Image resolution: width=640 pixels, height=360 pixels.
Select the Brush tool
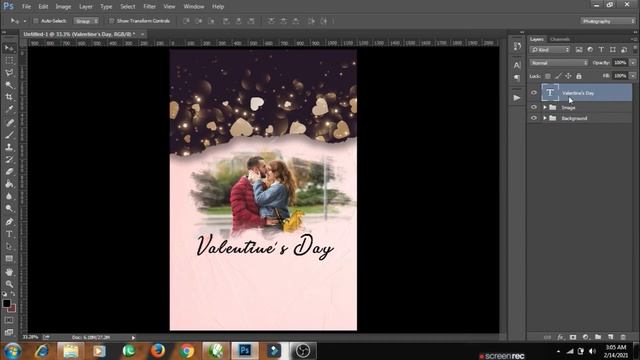click(9, 135)
